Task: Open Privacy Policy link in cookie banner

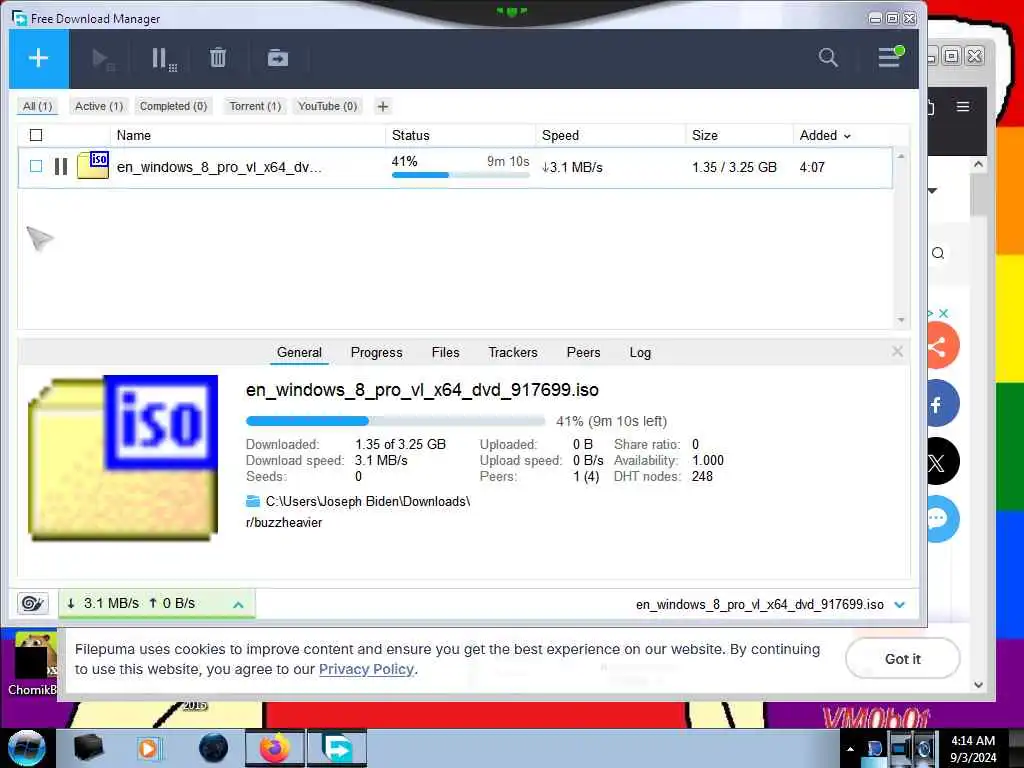Action: click(x=366, y=669)
